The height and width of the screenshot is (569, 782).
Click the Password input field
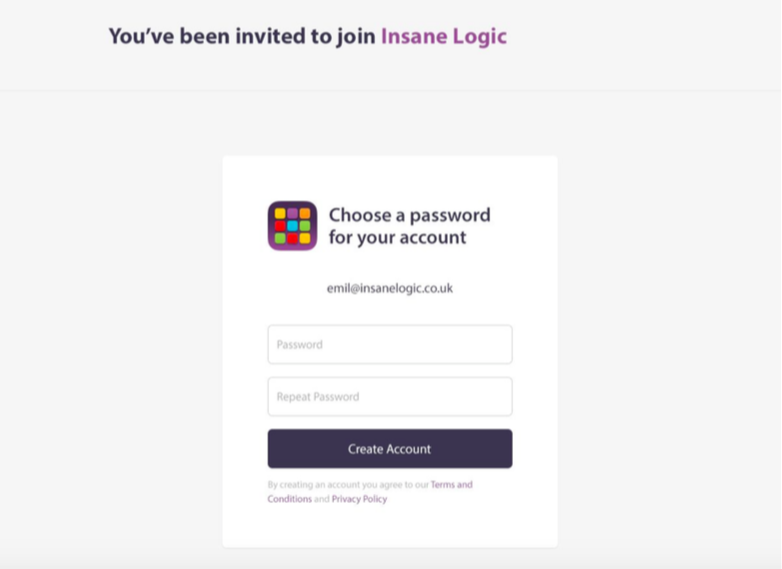[389, 344]
